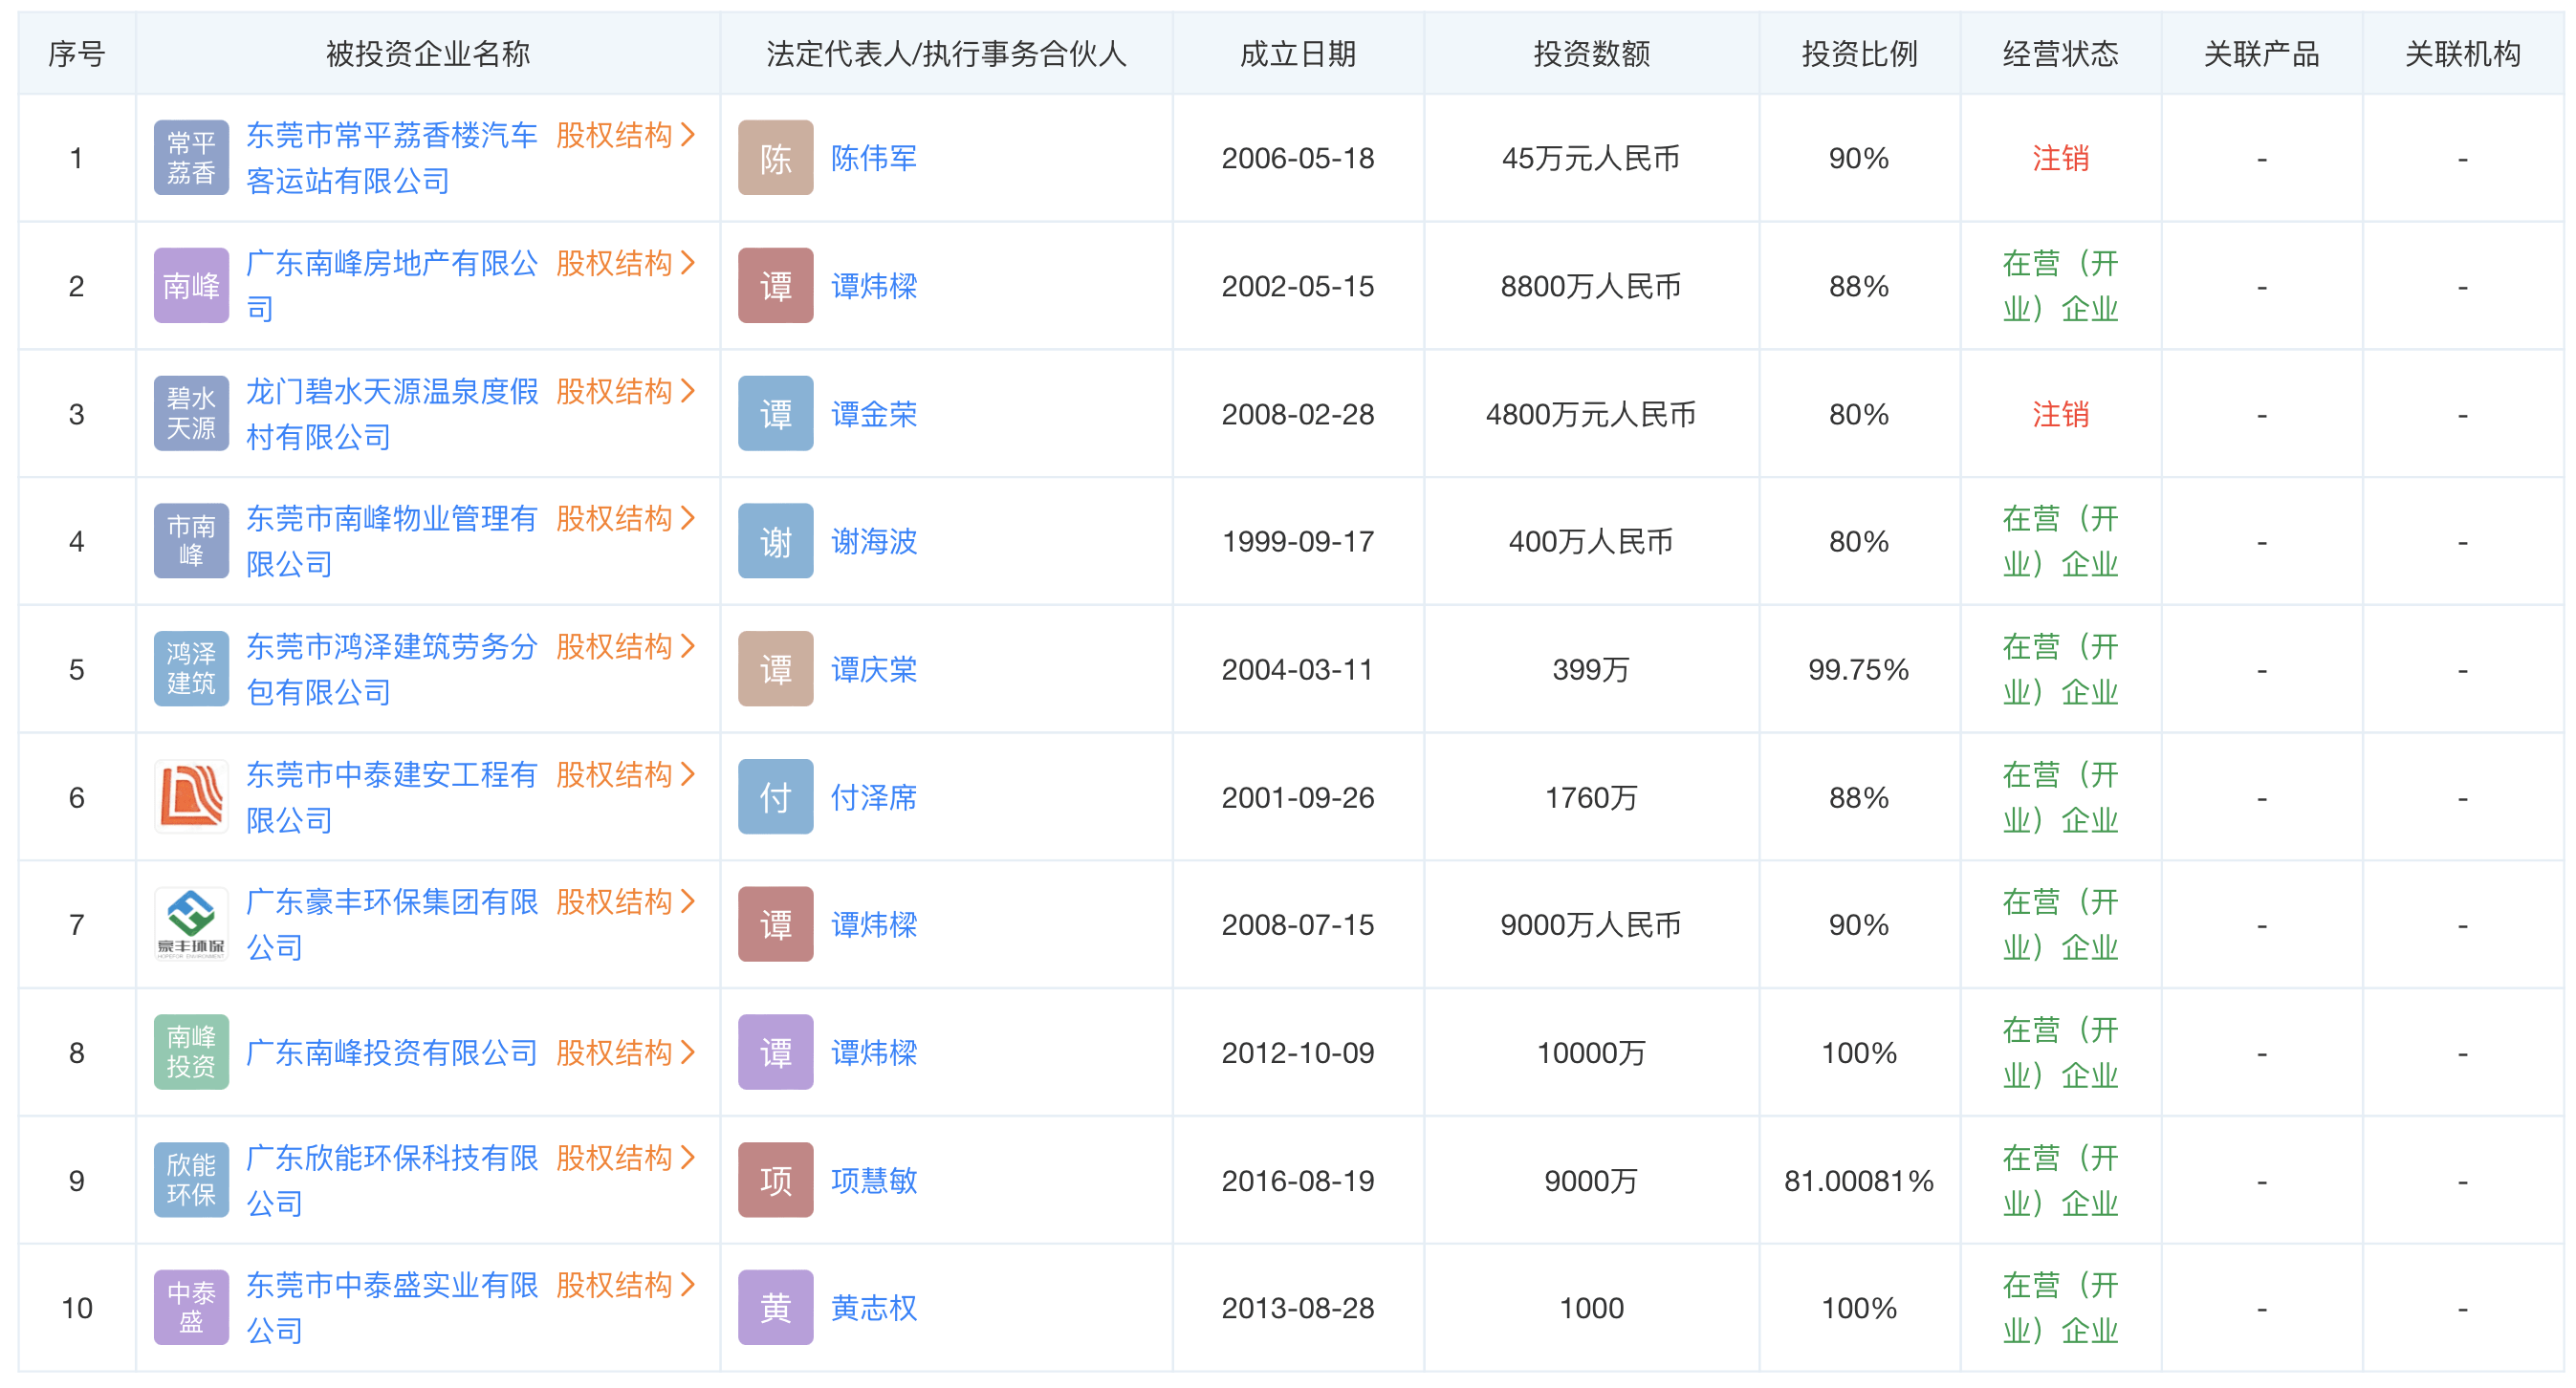Click the 碧水天源 company logo icon
Screen dimensions: 2576x1388
tap(191, 414)
